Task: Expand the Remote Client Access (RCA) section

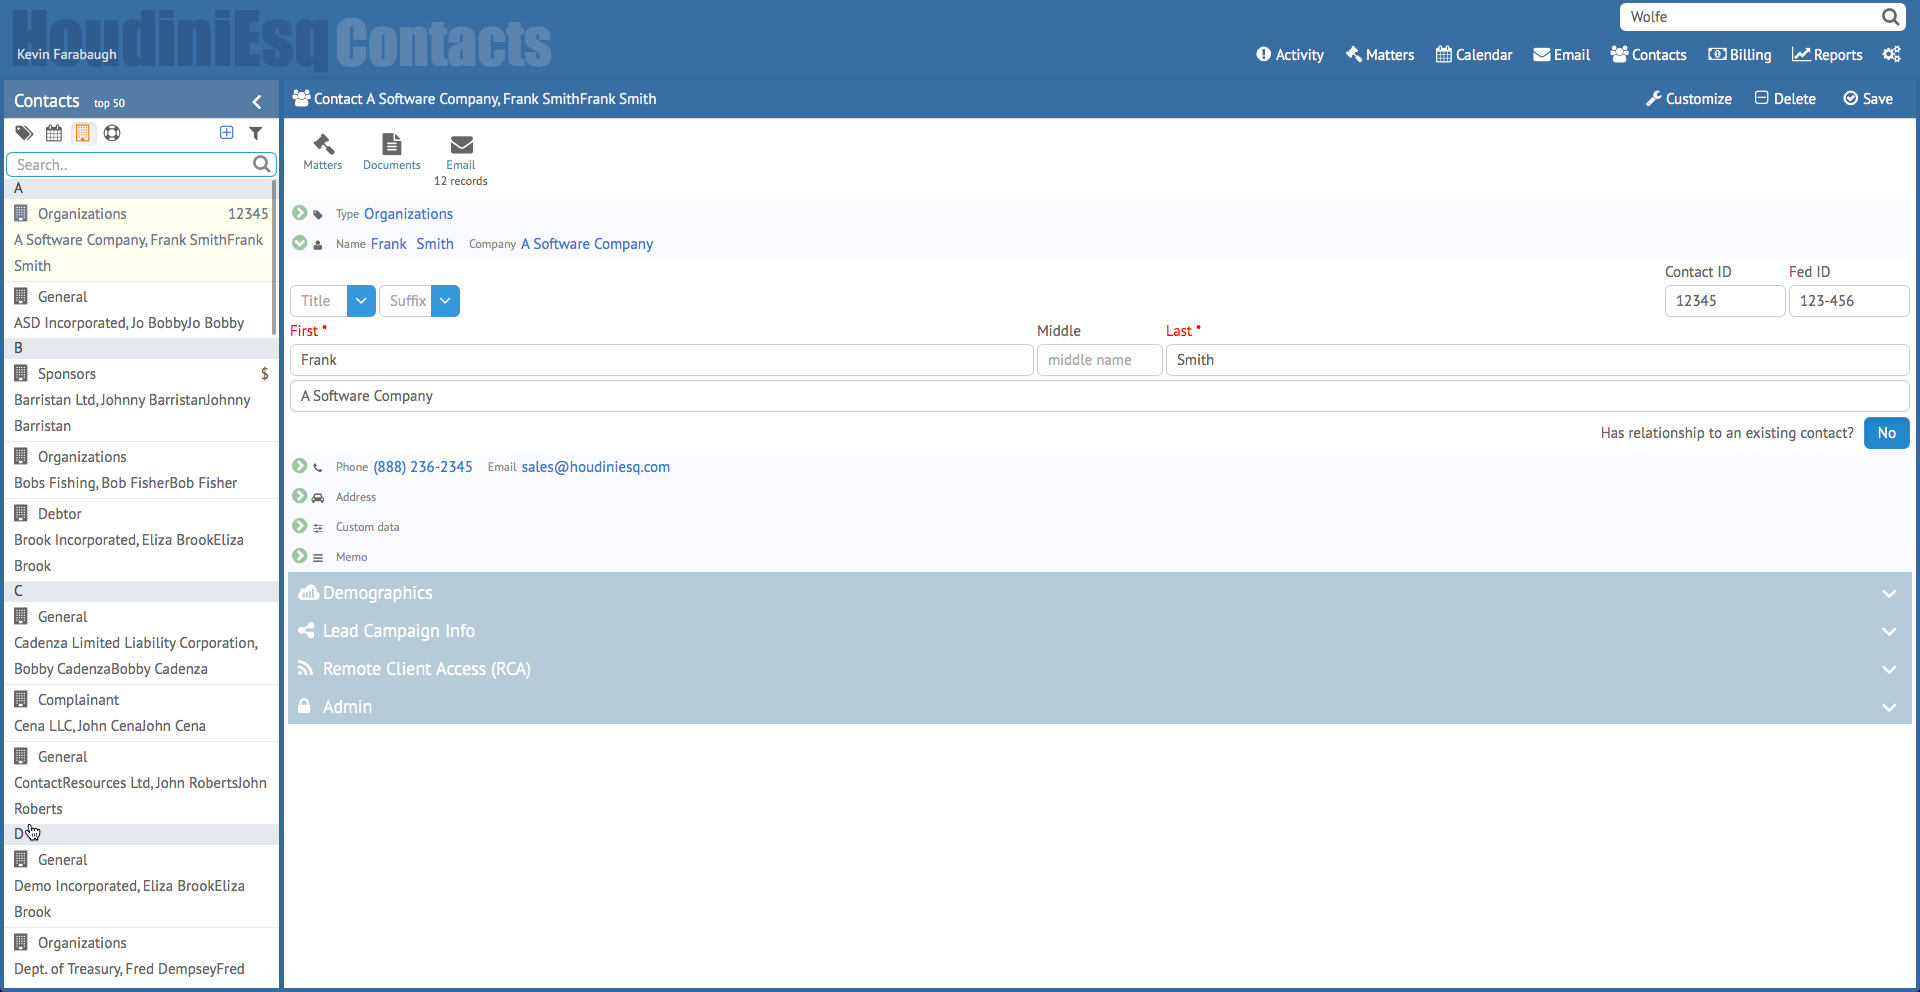Action: pyautogui.click(x=1099, y=669)
